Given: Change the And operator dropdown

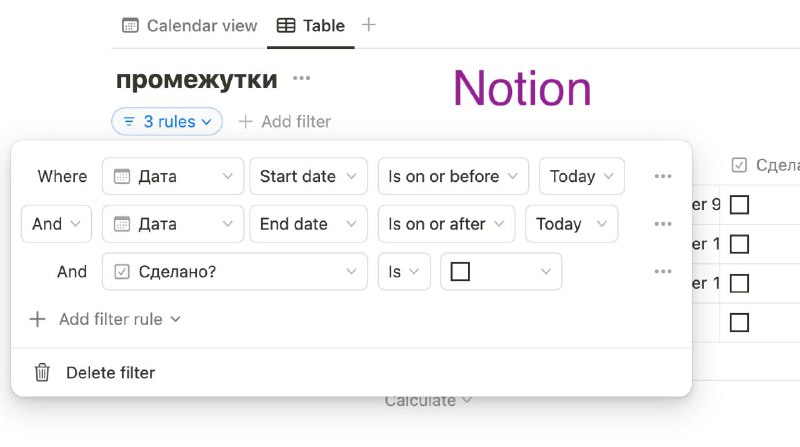Looking at the screenshot, I should pyautogui.click(x=56, y=224).
